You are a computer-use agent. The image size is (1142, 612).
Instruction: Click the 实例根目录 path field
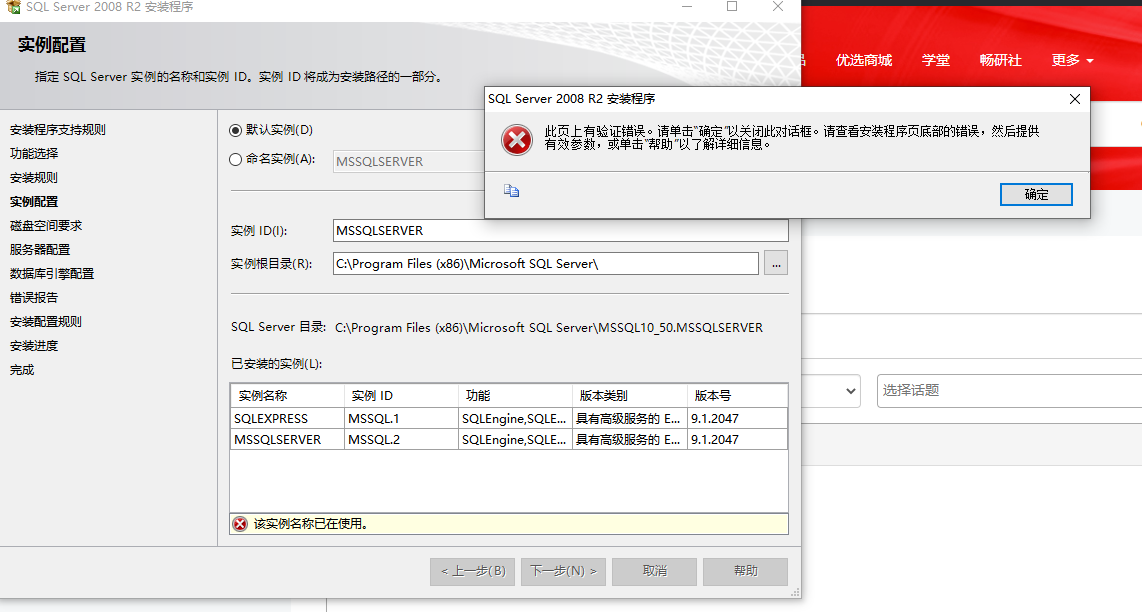point(546,264)
